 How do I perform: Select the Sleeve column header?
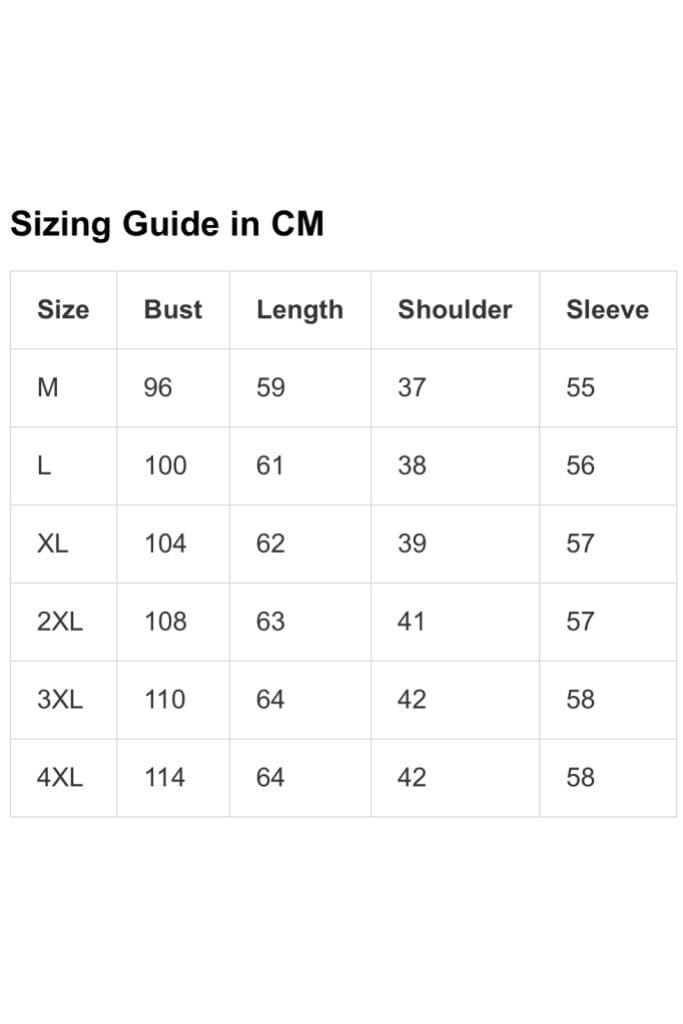pos(608,310)
